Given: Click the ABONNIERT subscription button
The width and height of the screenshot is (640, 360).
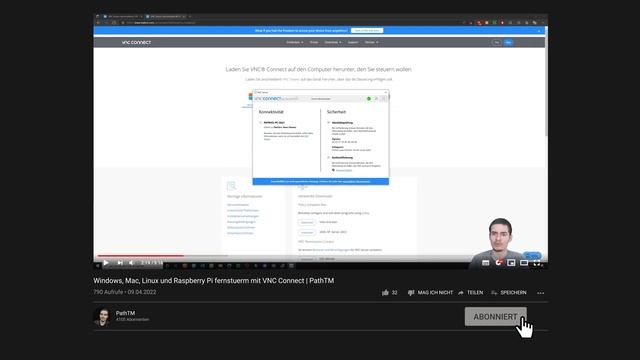Looking at the screenshot, I should click(x=496, y=317).
